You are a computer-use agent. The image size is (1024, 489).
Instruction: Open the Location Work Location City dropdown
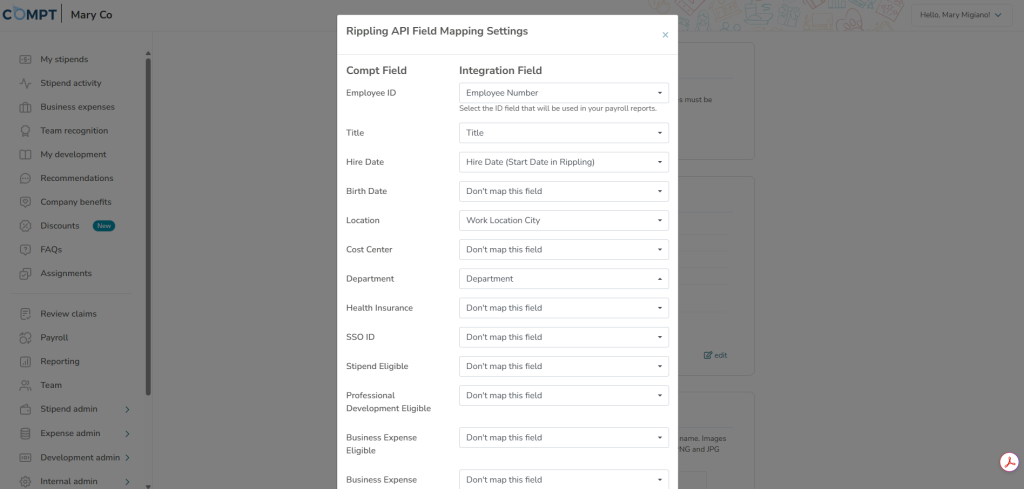564,220
